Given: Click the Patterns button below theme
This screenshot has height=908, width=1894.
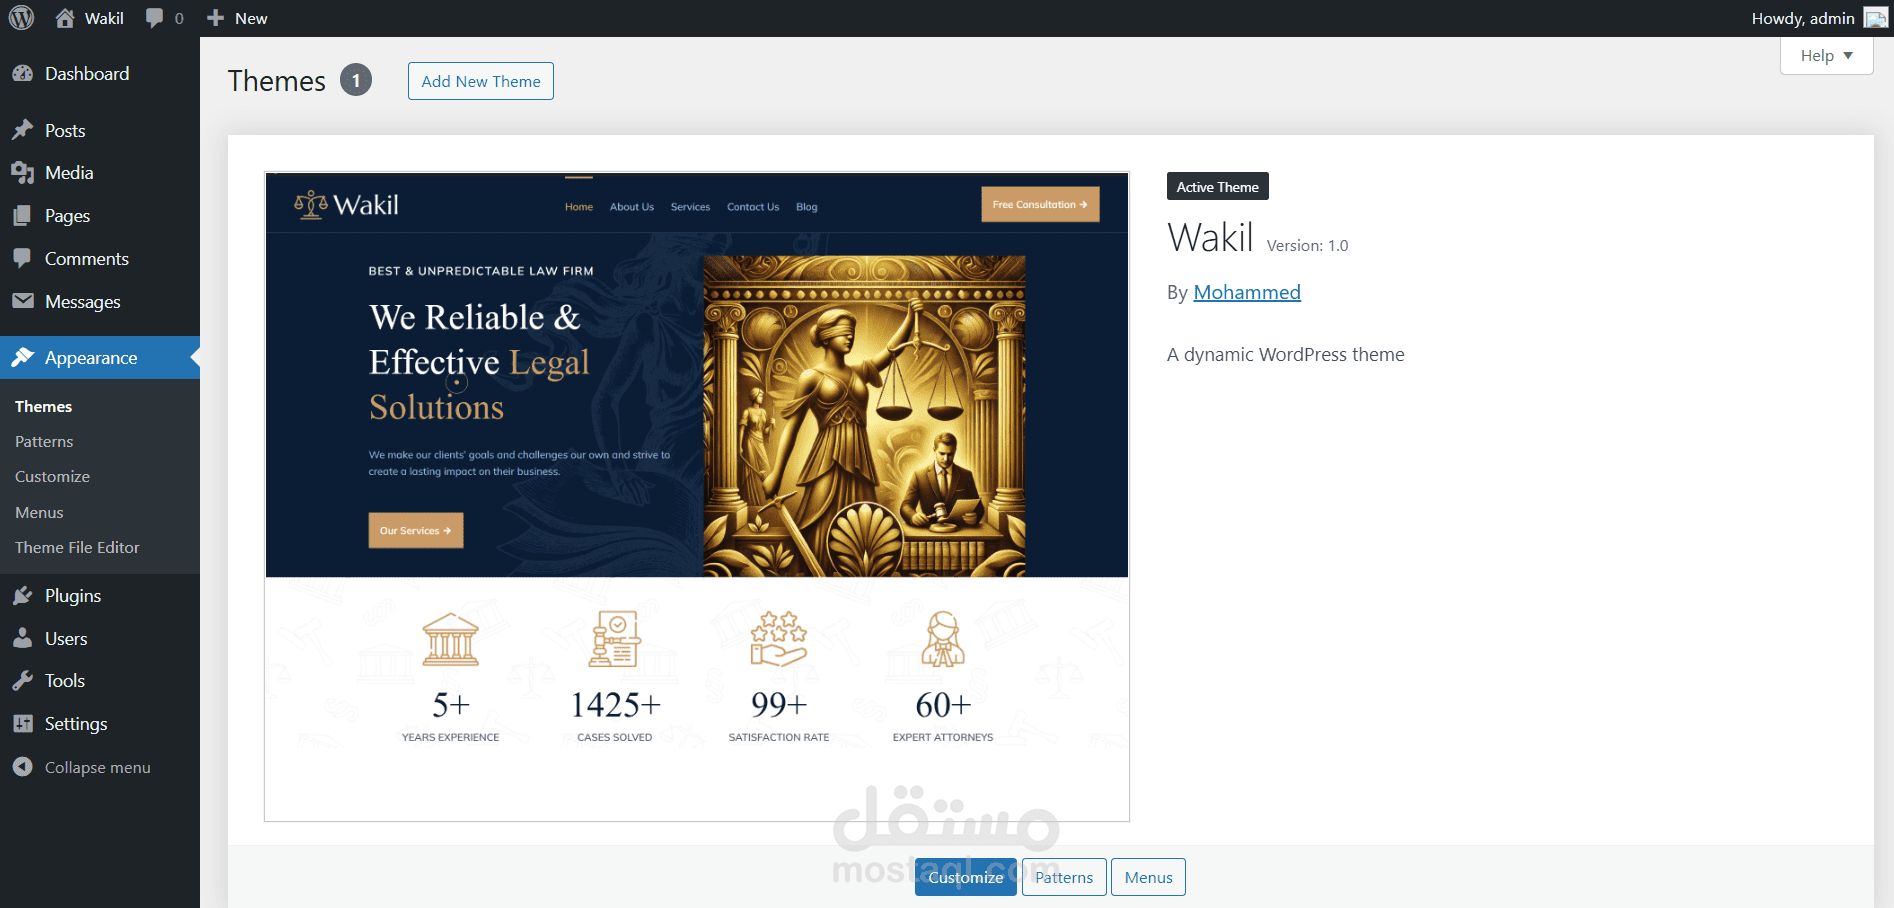Looking at the screenshot, I should [1064, 877].
